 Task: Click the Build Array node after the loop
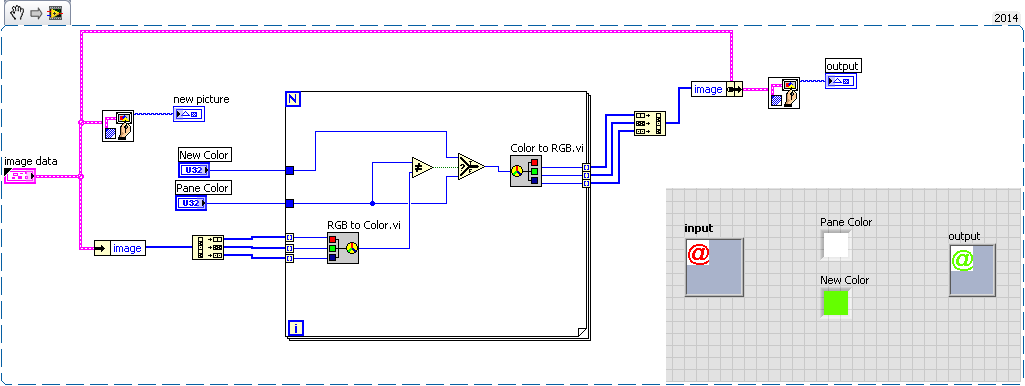[650, 123]
